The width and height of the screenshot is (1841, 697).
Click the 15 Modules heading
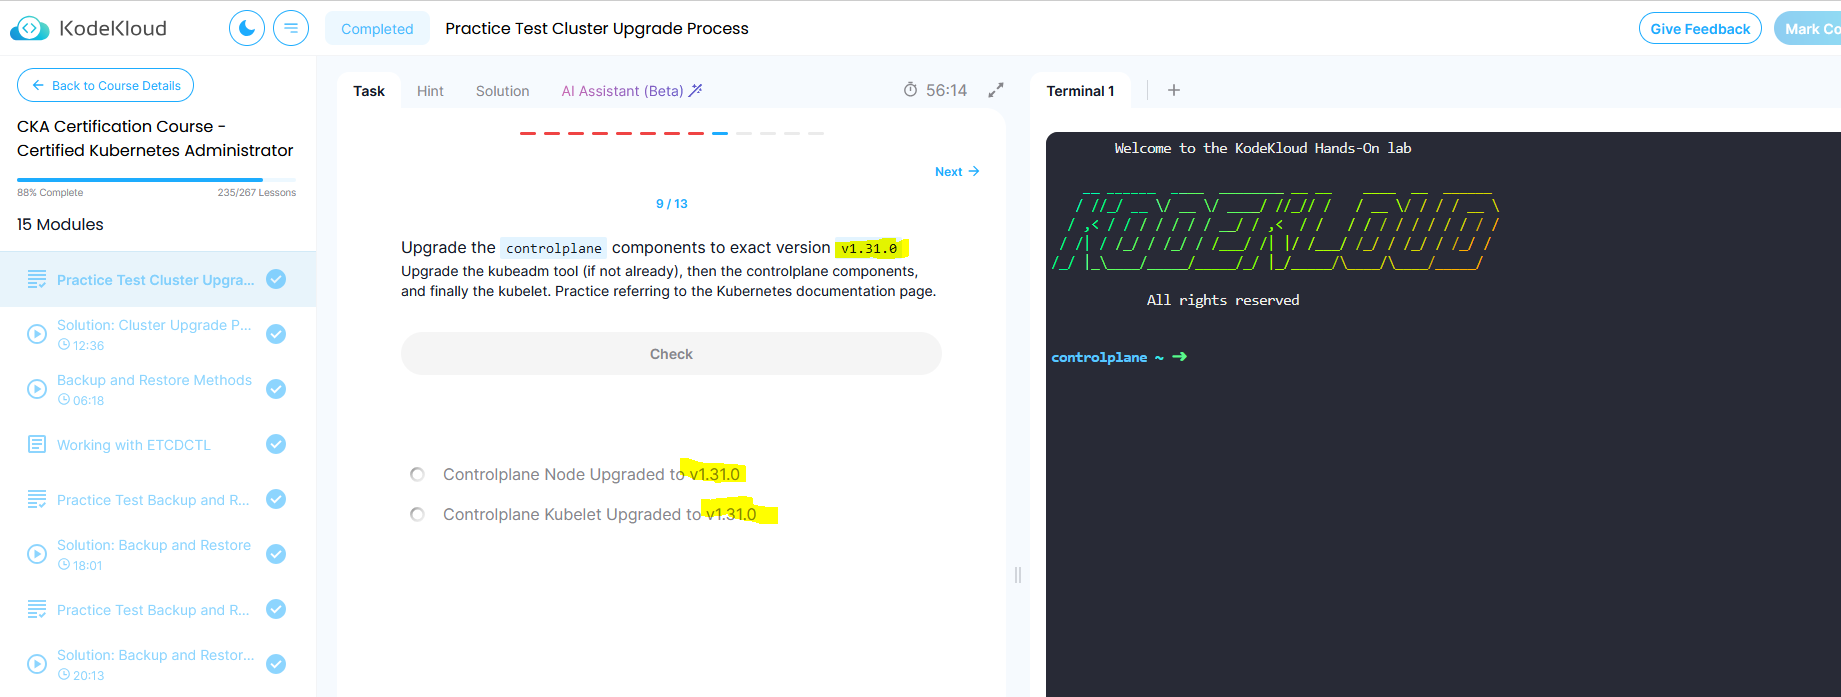[x=60, y=224]
